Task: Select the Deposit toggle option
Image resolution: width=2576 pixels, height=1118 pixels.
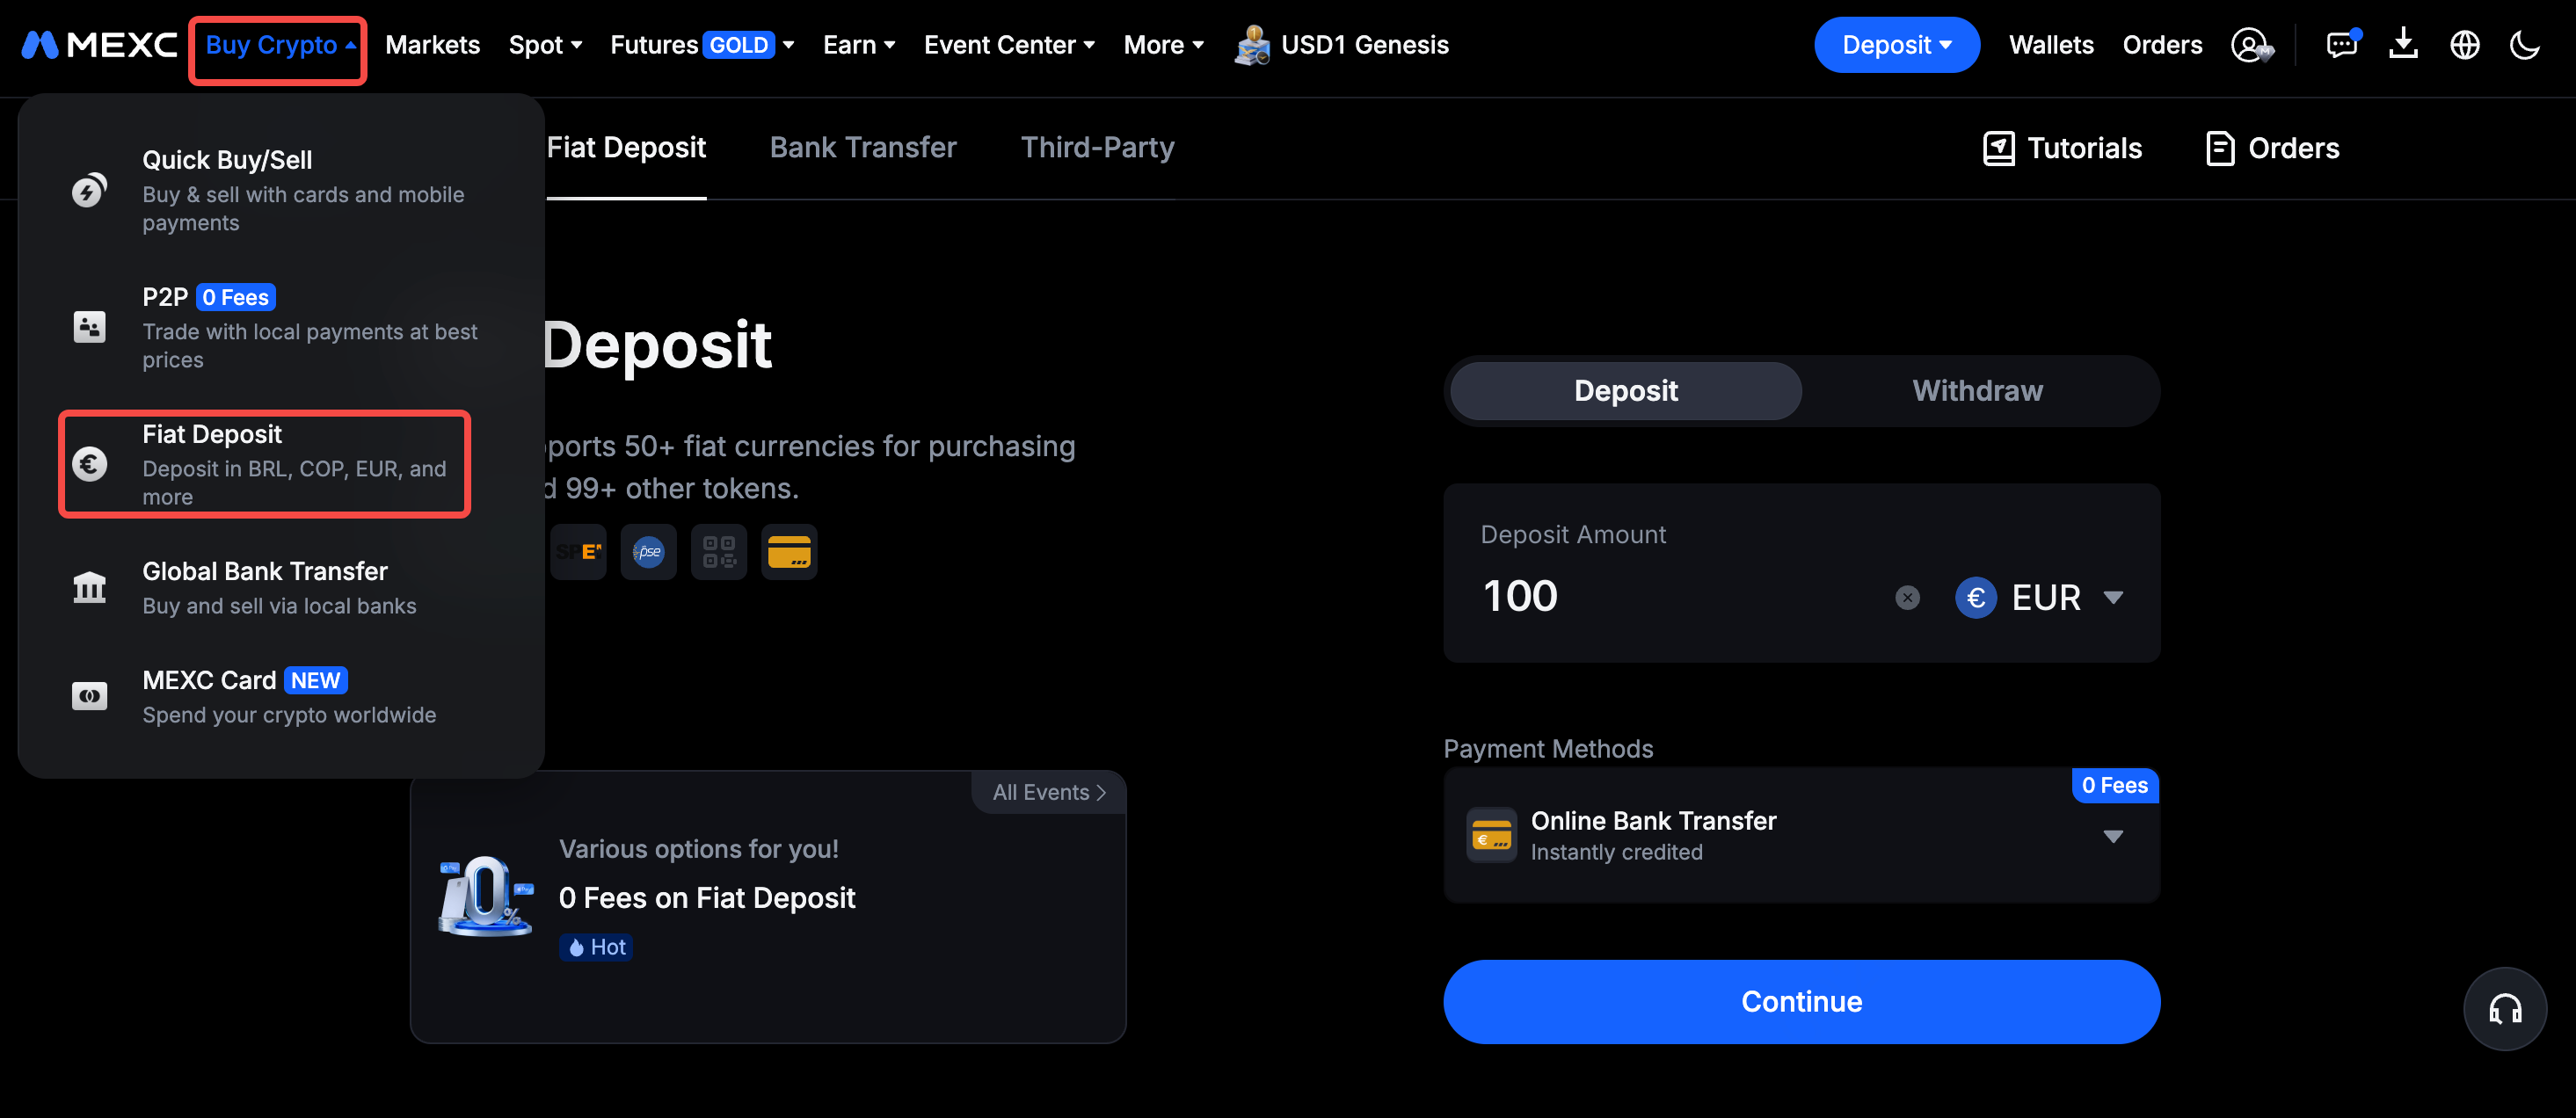Action: click(1625, 391)
